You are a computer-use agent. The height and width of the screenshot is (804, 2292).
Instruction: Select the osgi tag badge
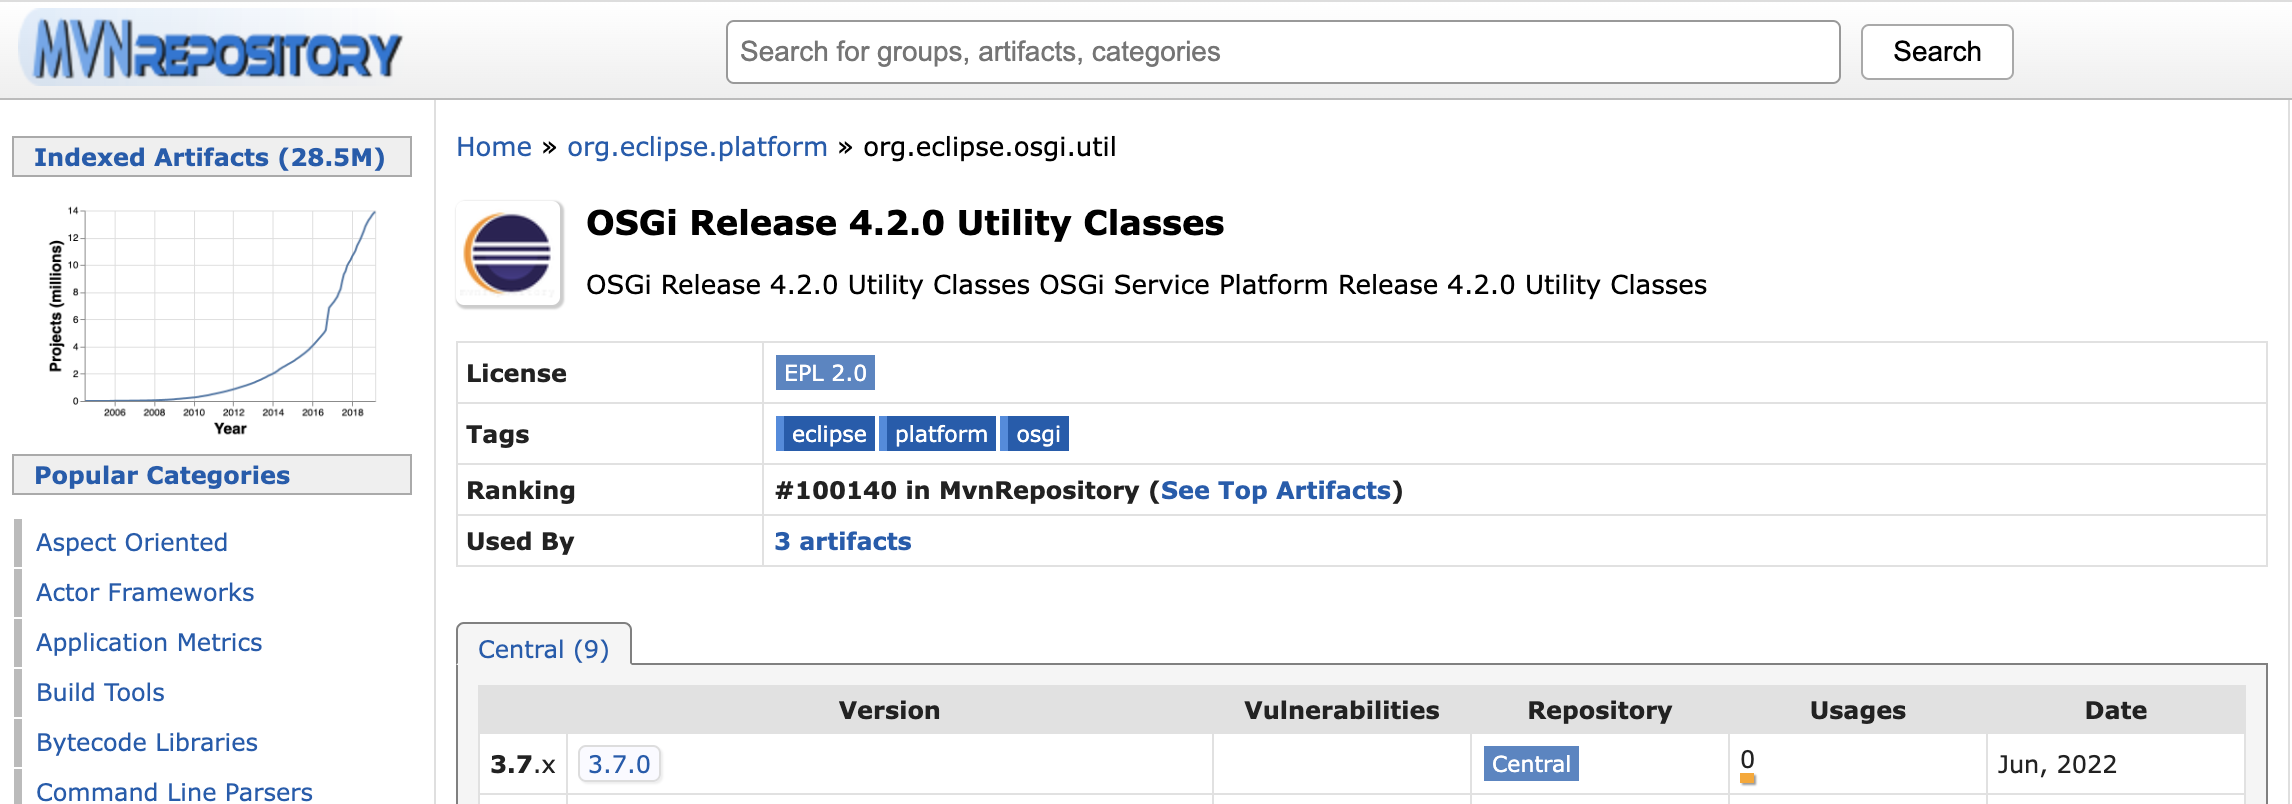[x=1035, y=433]
